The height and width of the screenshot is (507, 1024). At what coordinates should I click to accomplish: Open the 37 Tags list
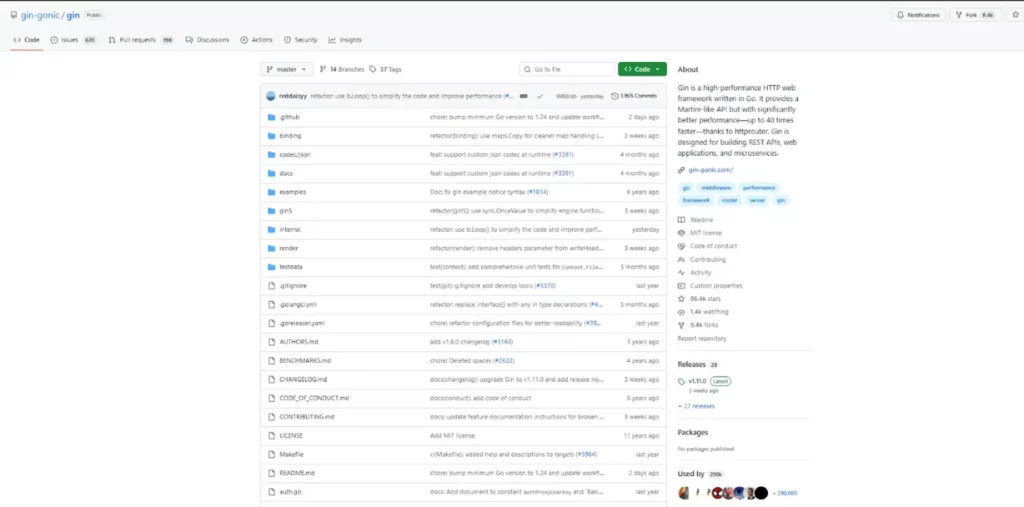point(385,69)
